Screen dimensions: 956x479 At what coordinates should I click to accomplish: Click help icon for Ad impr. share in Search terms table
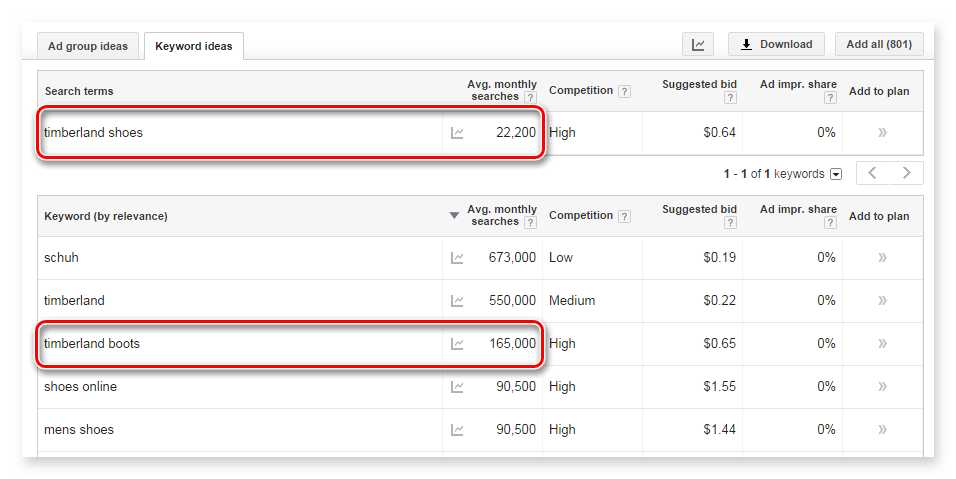tap(830, 98)
